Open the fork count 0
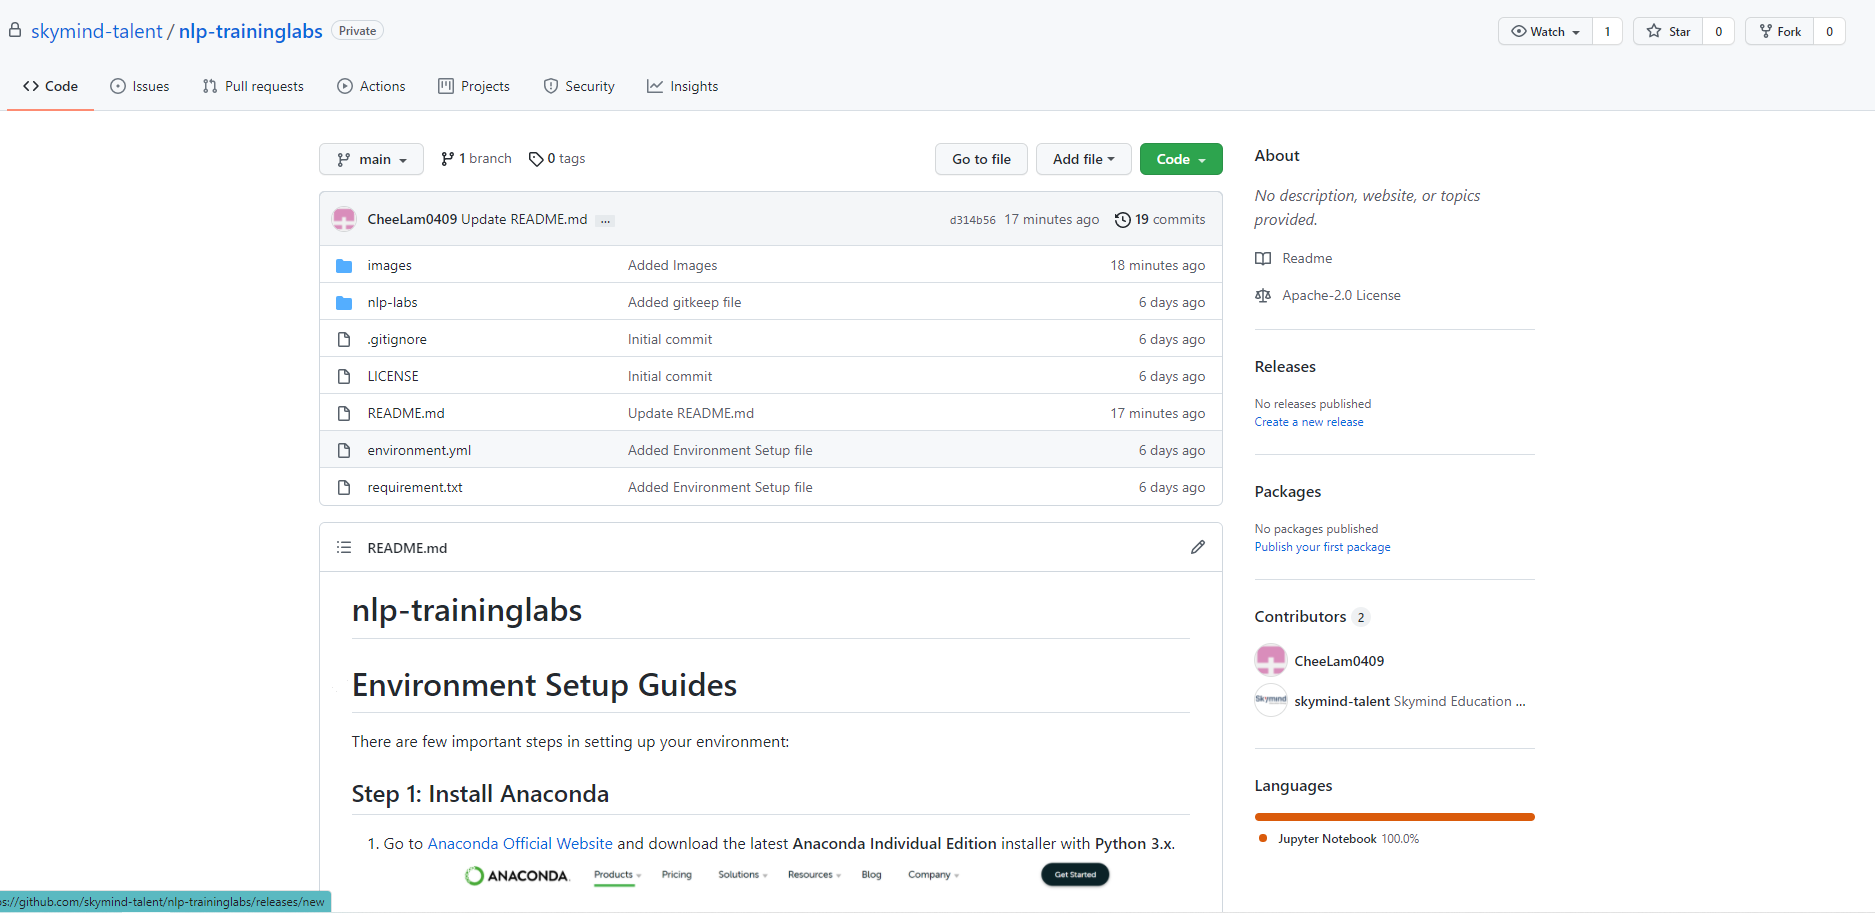Image resolution: width=1875 pixels, height=913 pixels. pyautogui.click(x=1830, y=31)
